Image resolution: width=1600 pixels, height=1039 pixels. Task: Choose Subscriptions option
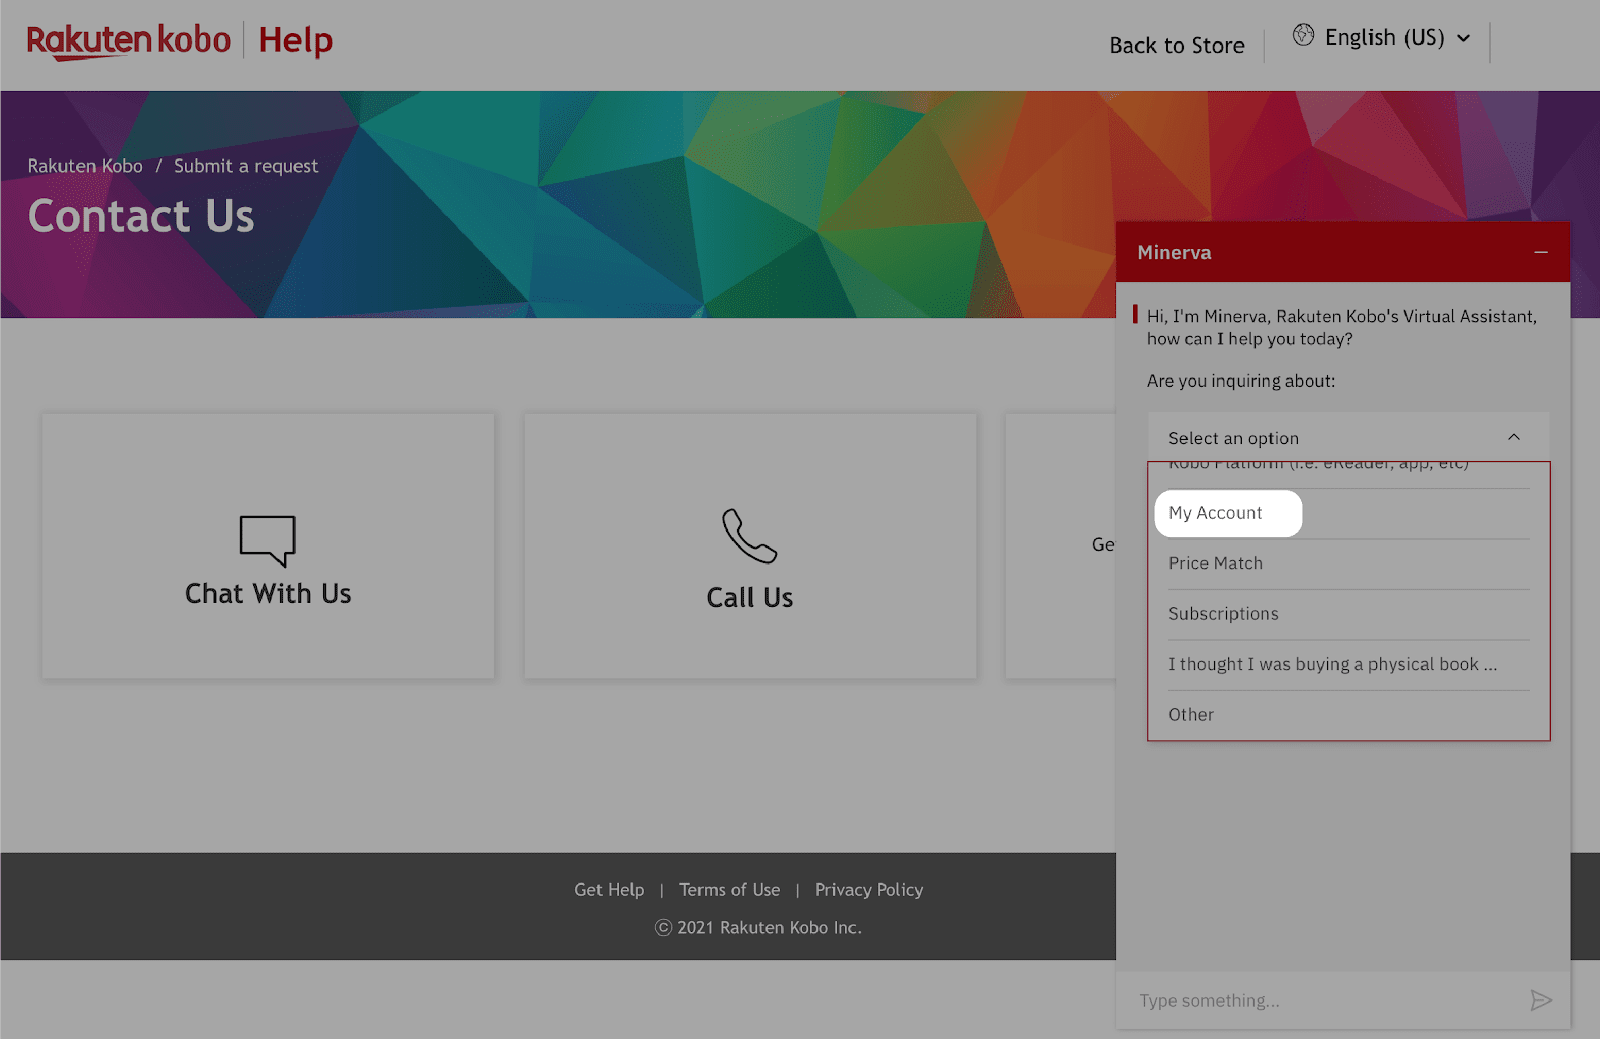1348,614
